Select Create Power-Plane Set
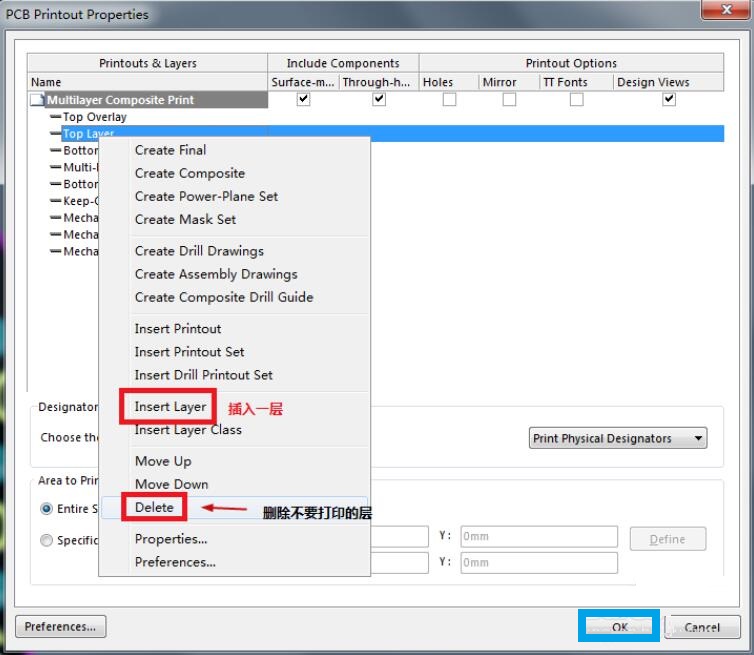This screenshot has height=655, width=754. coord(206,196)
